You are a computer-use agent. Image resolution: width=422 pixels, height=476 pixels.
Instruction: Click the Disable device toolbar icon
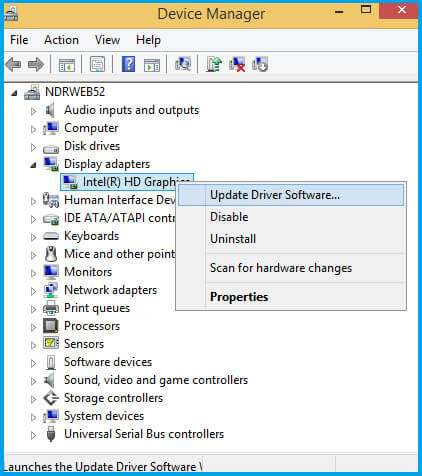pyautogui.click(x=260, y=64)
